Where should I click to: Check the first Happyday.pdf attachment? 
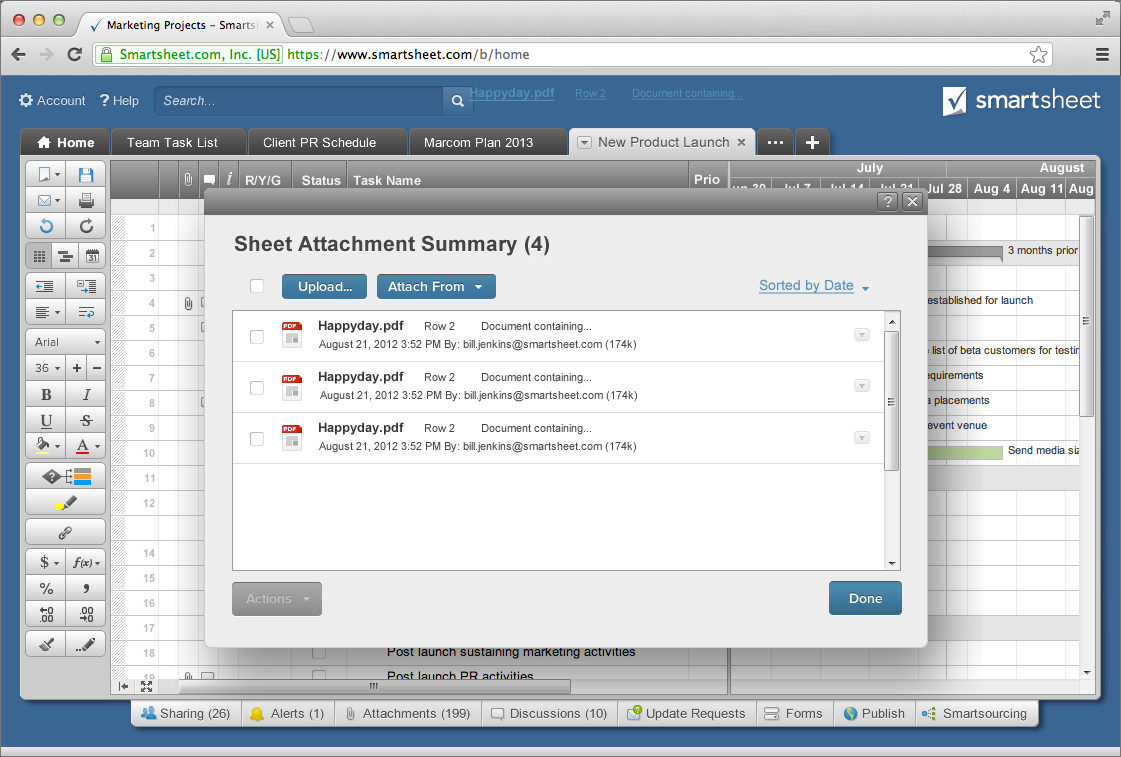click(x=257, y=337)
